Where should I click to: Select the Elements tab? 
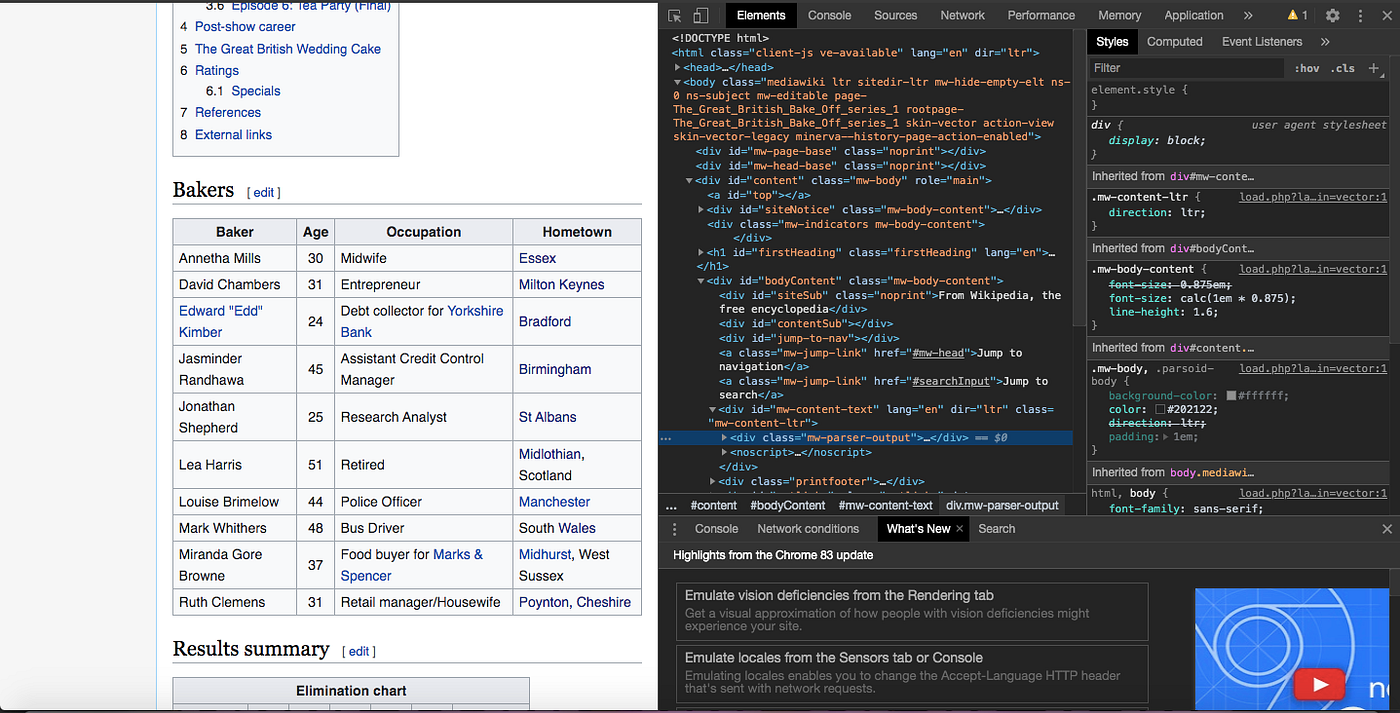coord(761,15)
